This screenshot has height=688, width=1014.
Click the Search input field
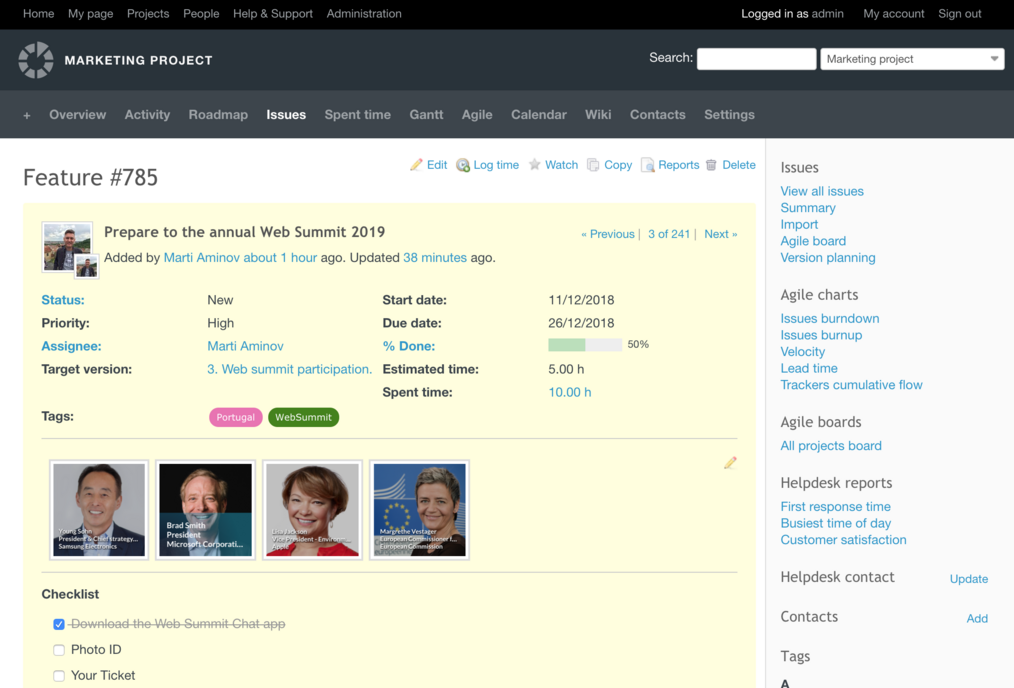tap(756, 59)
